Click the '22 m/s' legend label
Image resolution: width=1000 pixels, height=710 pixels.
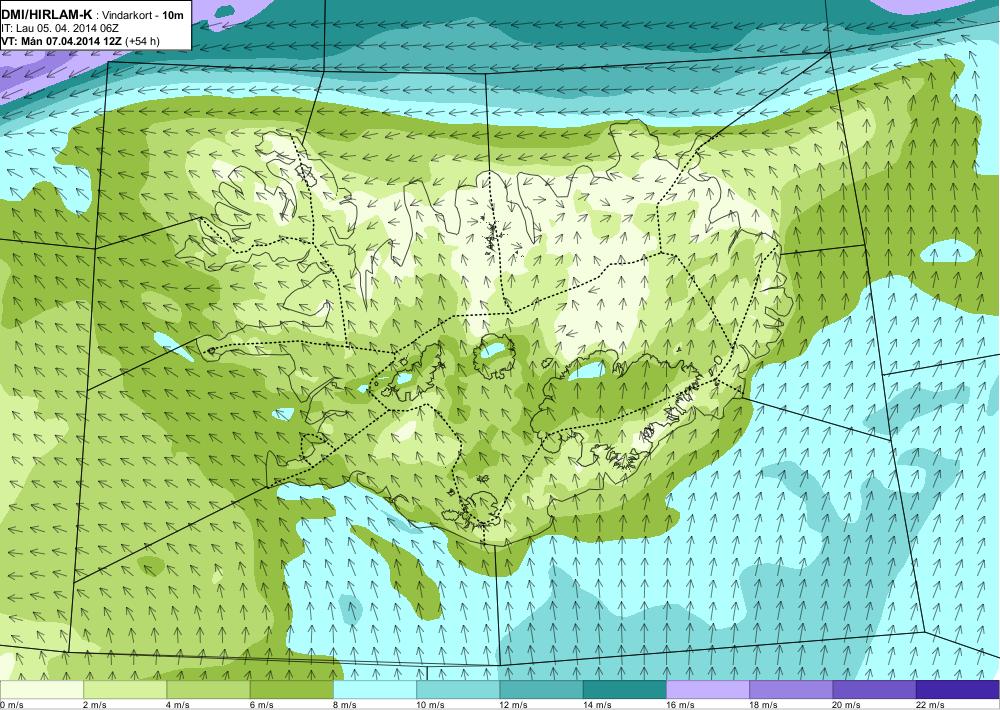930,705
